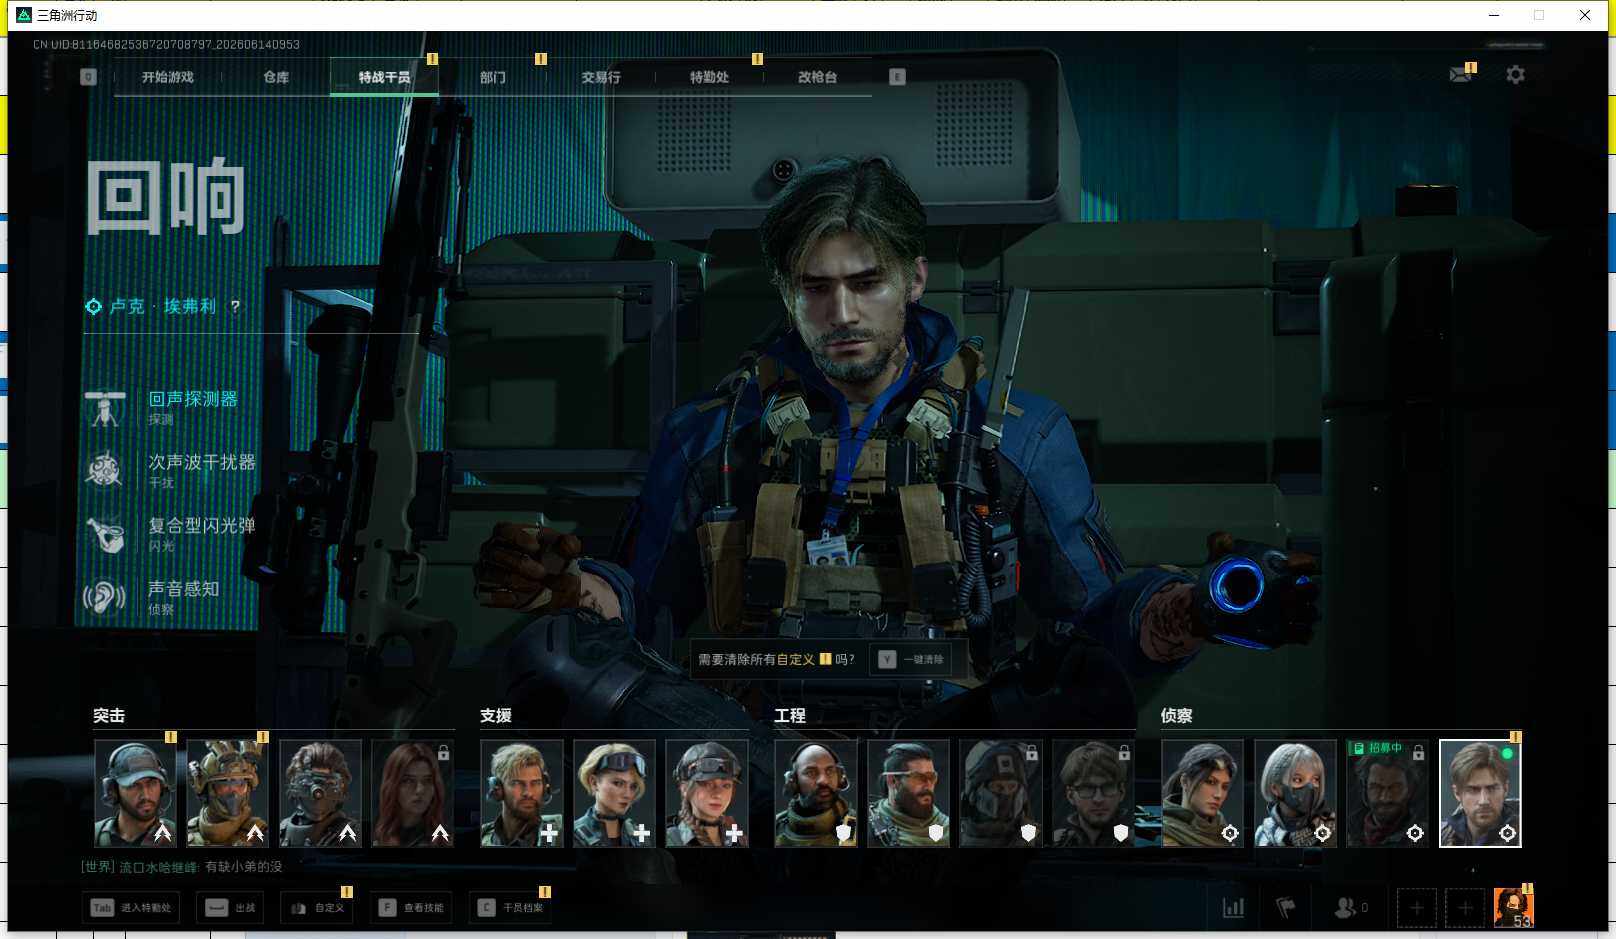Select the 次声波干扰器 skill icon
This screenshot has width=1616, height=939.
click(x=105, y=470)
